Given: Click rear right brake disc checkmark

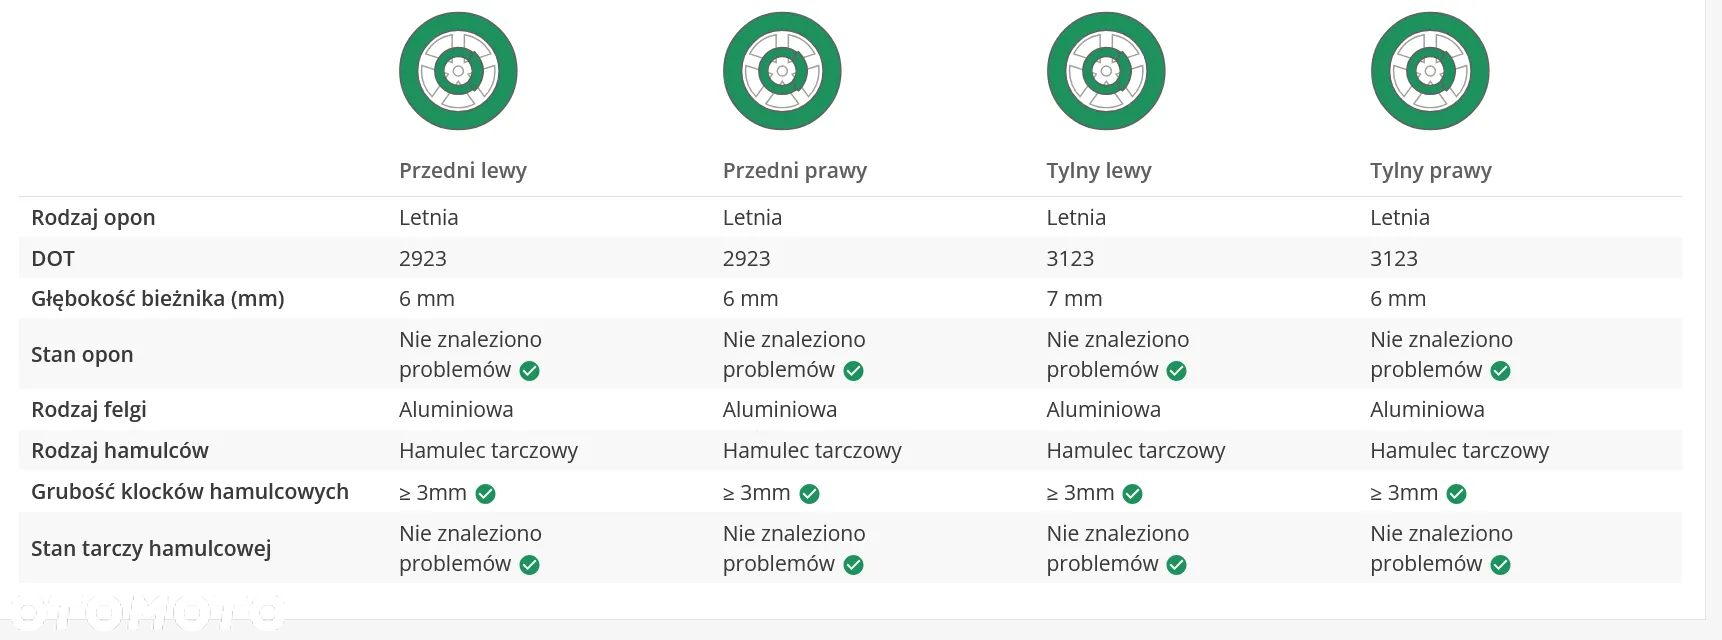Looking at the screenshot, I should coord(1501,565).
